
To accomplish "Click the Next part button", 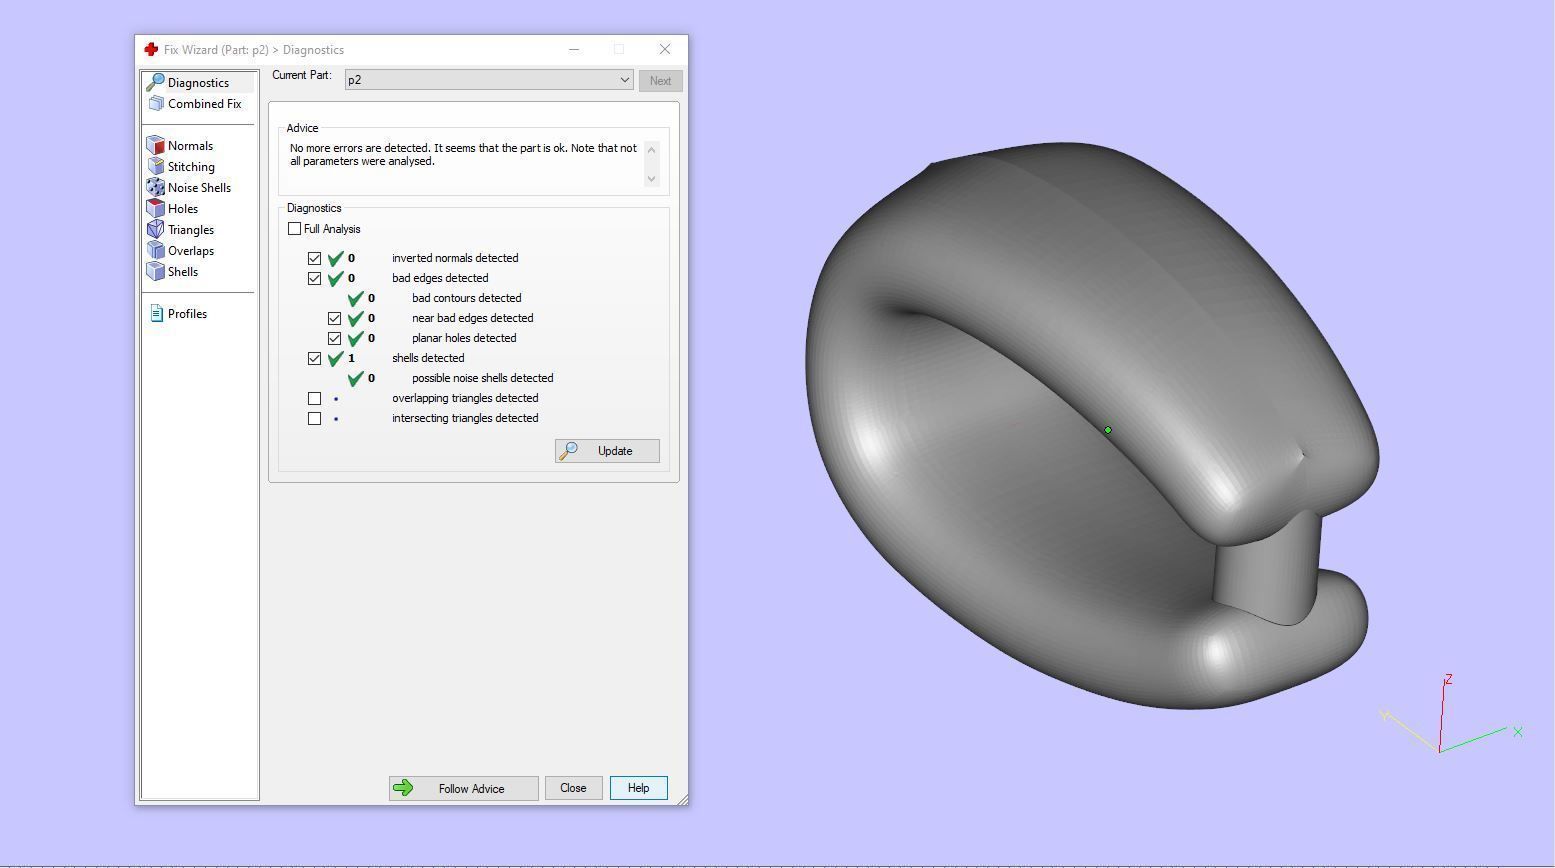I will point(660,81).
